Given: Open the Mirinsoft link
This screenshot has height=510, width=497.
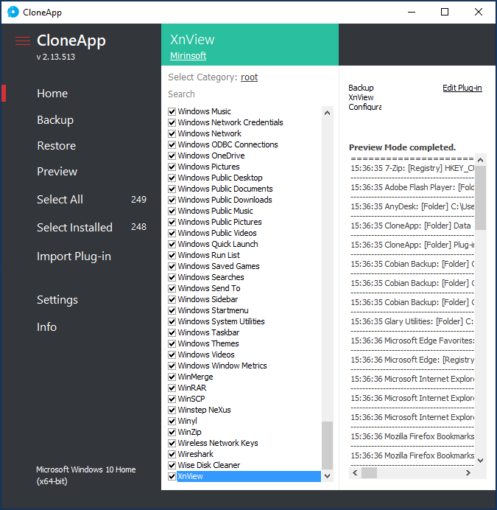Looking at the screenshot, I should (188, 56).
